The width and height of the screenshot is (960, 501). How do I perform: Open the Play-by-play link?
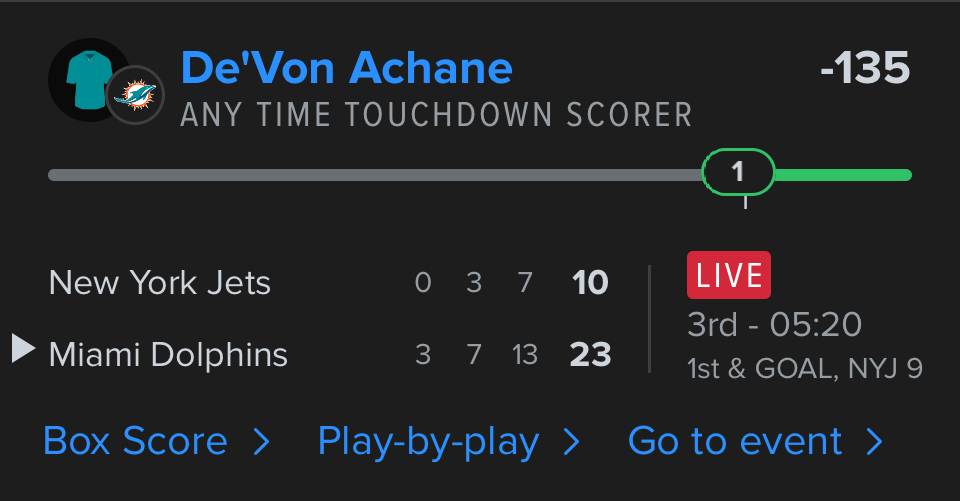[428, 441]
